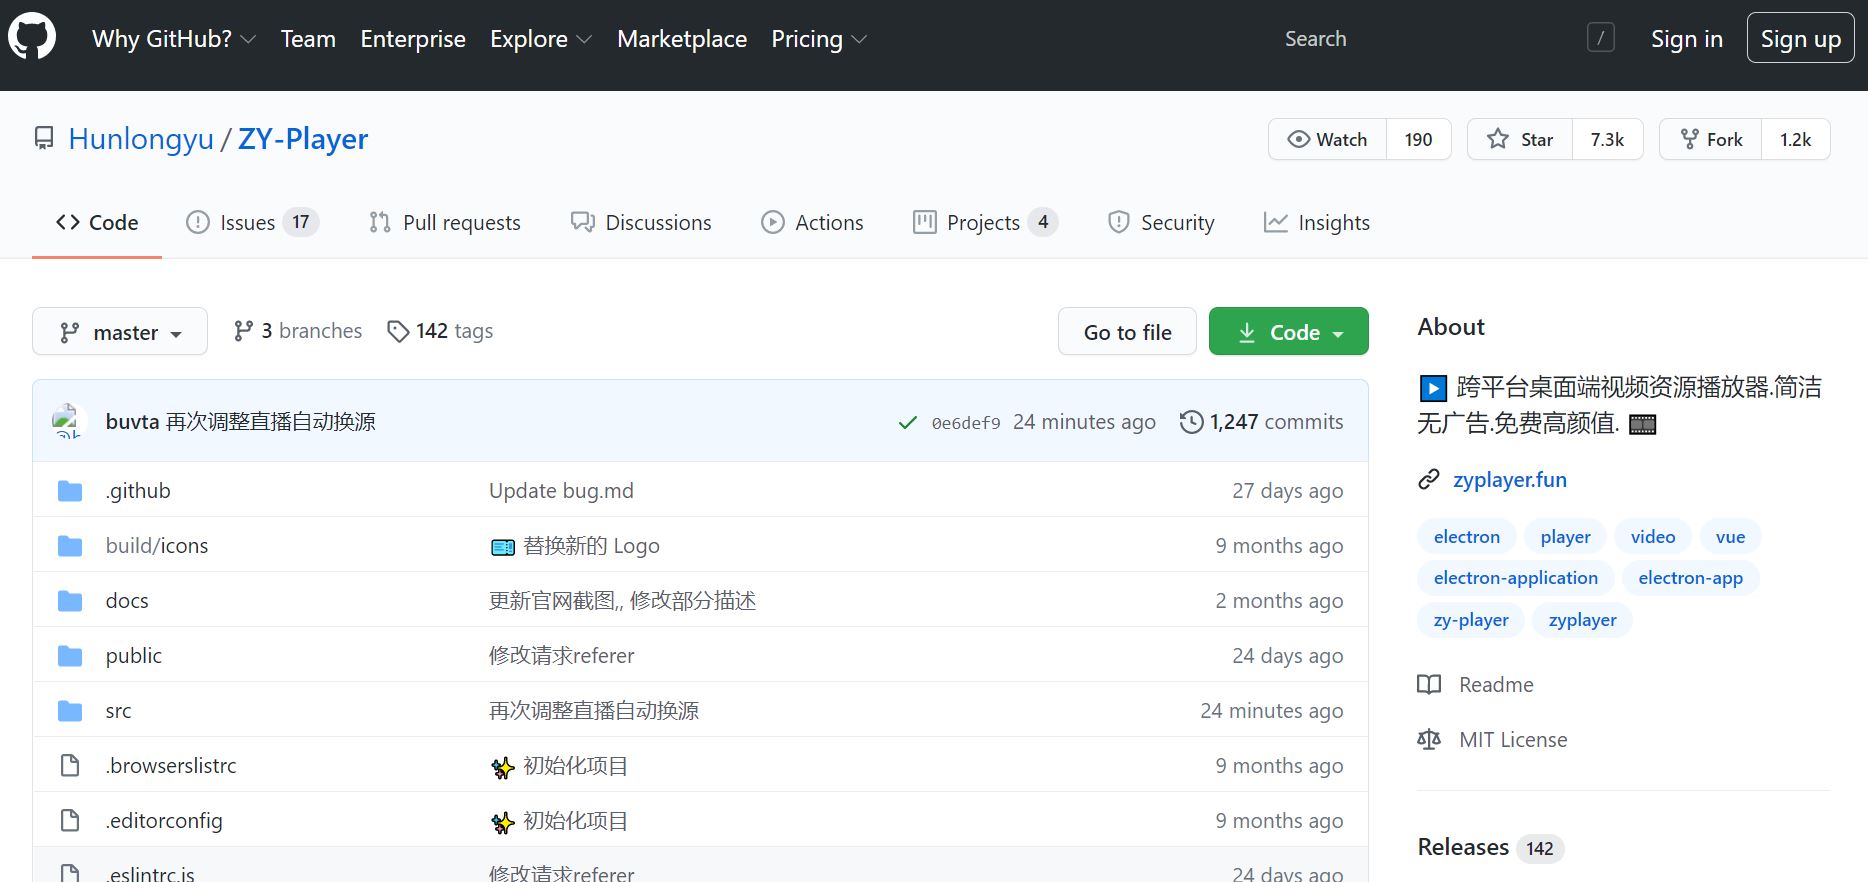Click the Readme book icon

click(1429, 685)
